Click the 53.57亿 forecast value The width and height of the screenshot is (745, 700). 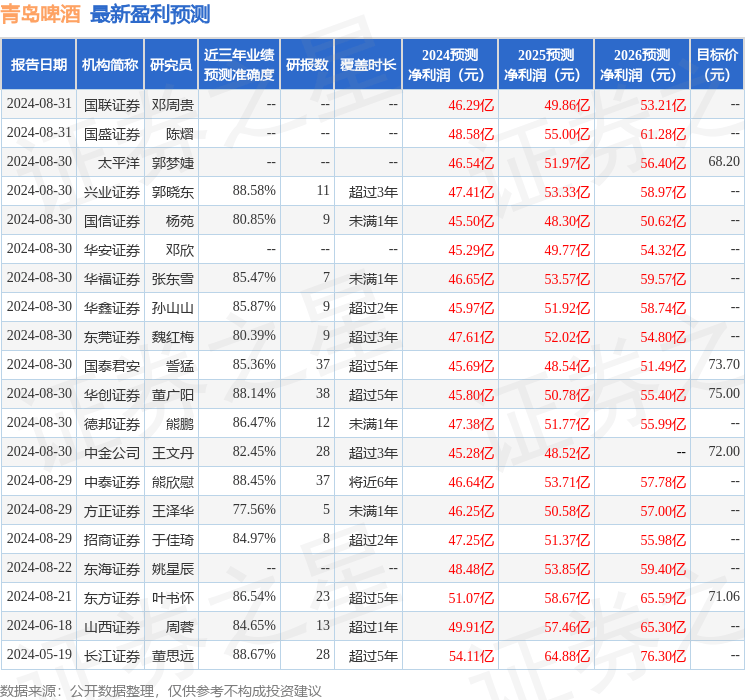tap(567, 279)
